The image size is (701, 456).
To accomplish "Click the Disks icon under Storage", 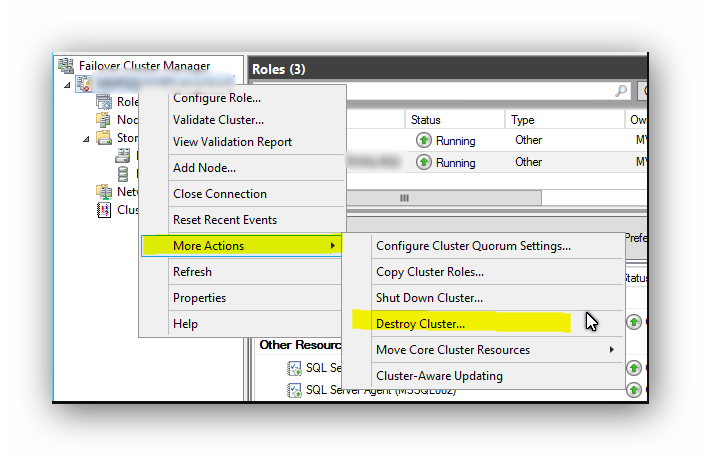I will click(x=122, y=156).
